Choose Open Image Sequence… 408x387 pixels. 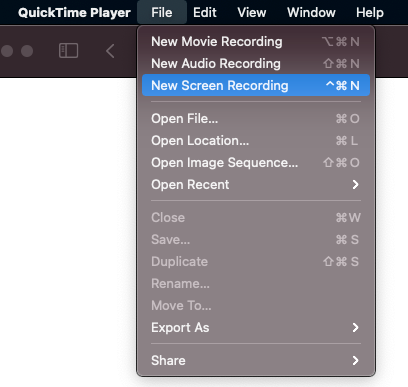point(256,163)
